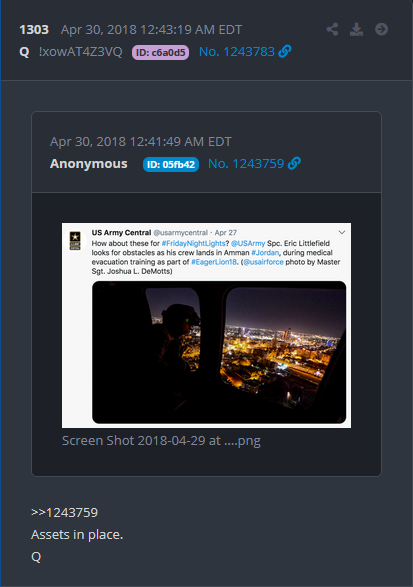Follow the >>1243759 reply reference
The height and width of the screenshot is (587, 413).
[x=64, y=512]
